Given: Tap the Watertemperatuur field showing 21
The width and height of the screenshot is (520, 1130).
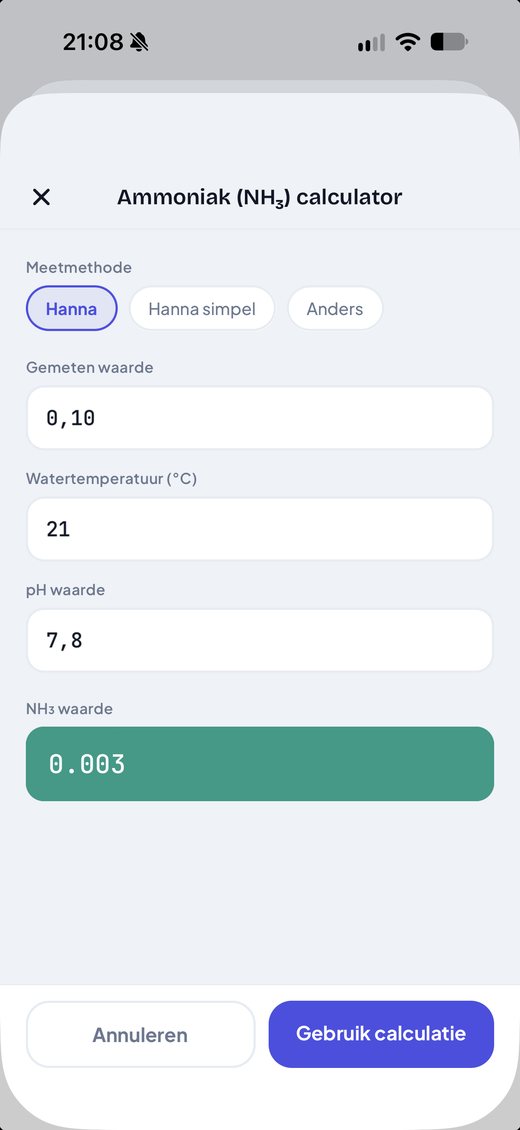Looking at the screenshot, I should point(259,529).
